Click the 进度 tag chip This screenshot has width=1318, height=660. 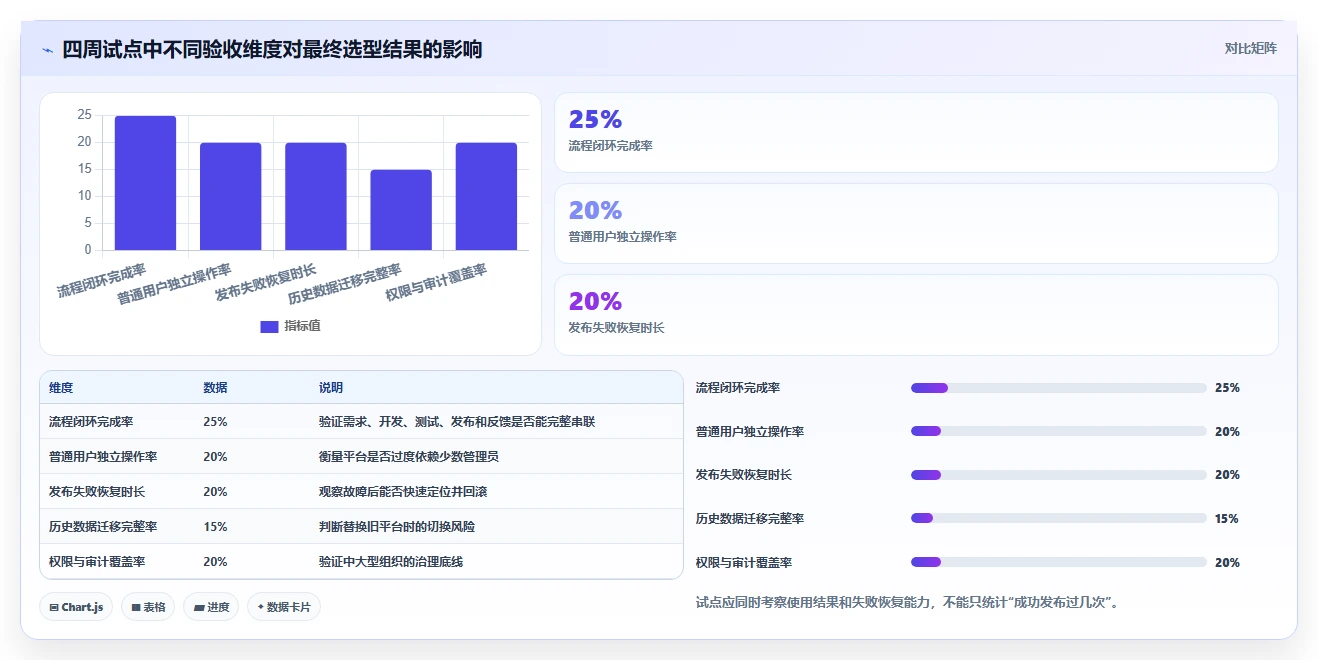(x=211, y=607)
